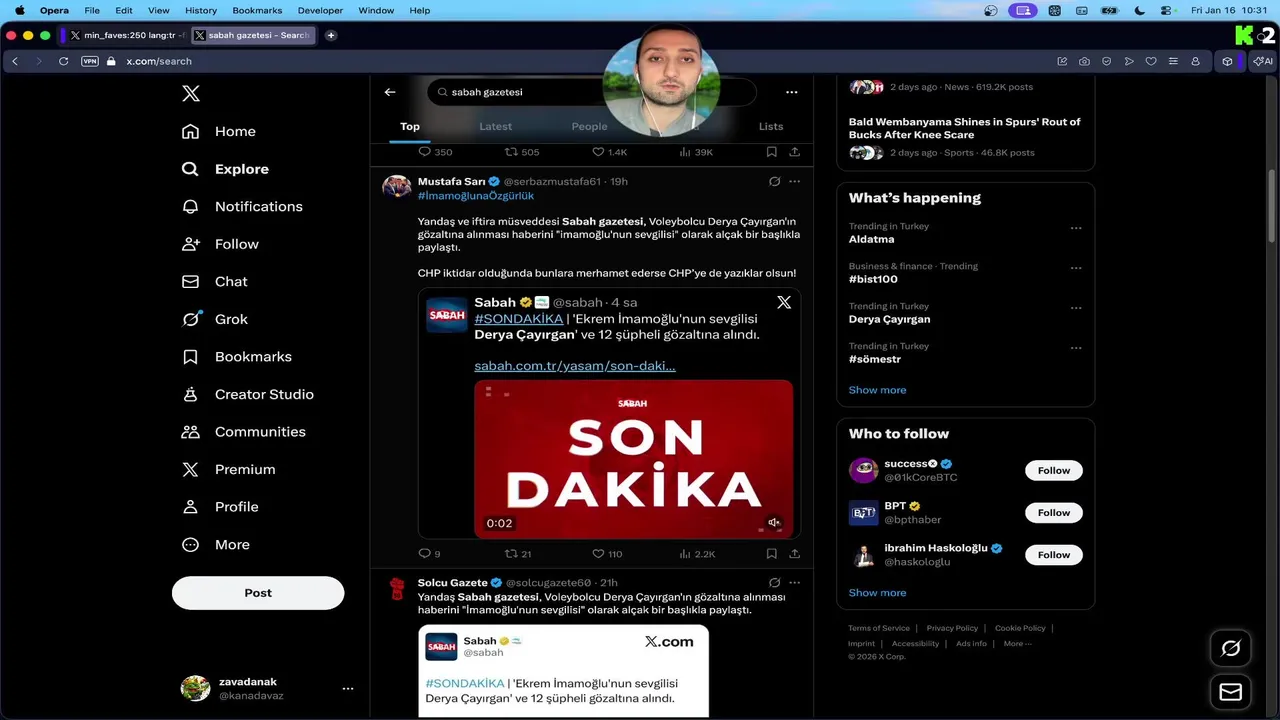Switch to Lists results tab

pyautogui.click(x=771, y=126)
